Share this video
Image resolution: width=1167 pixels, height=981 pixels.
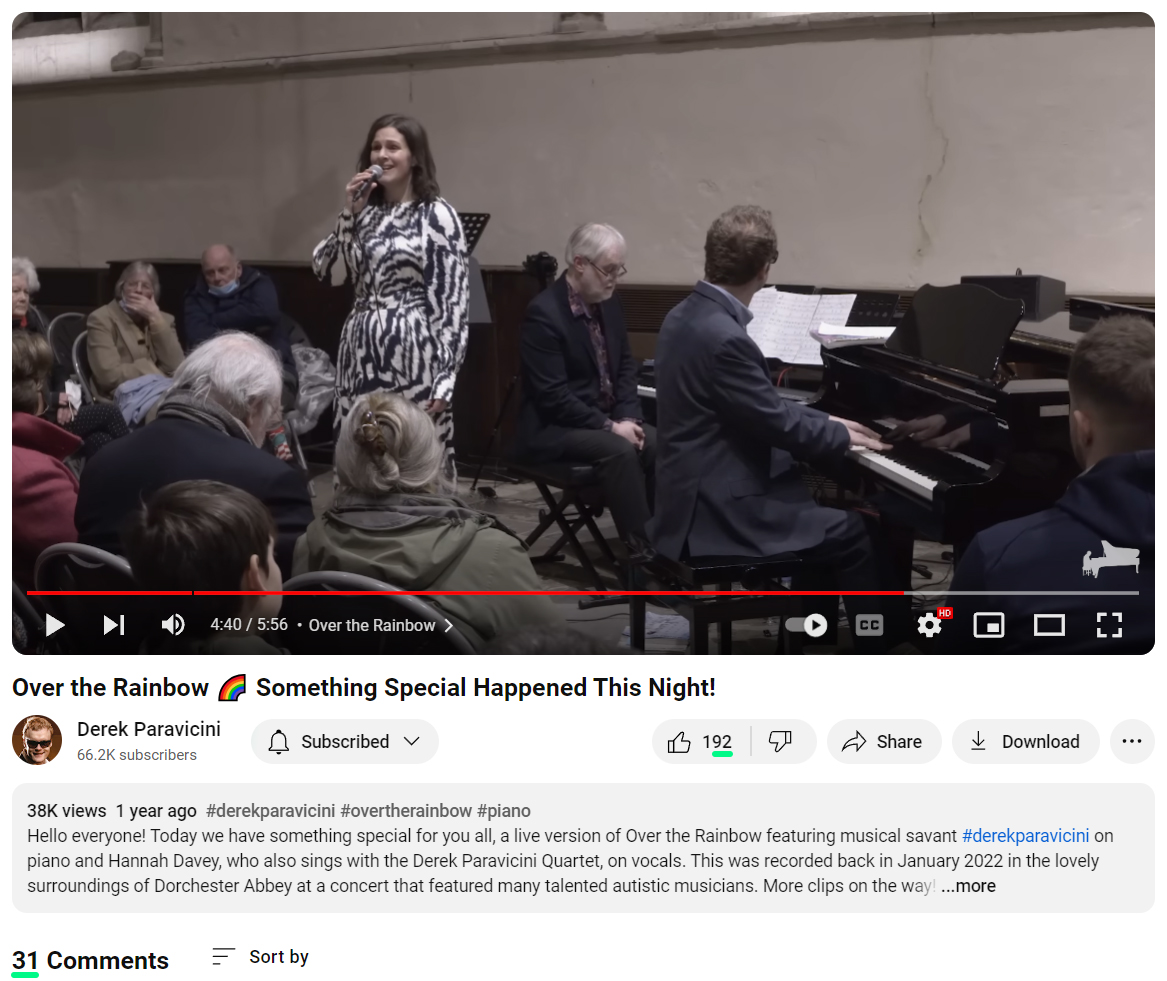883,741
